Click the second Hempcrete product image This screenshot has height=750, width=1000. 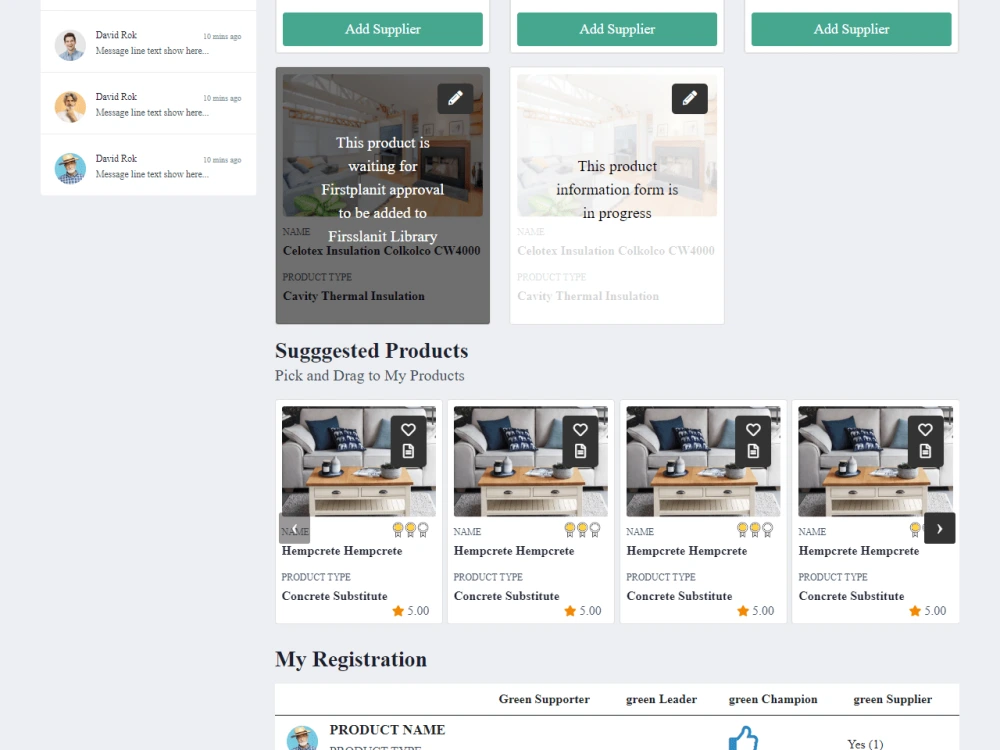531,461
